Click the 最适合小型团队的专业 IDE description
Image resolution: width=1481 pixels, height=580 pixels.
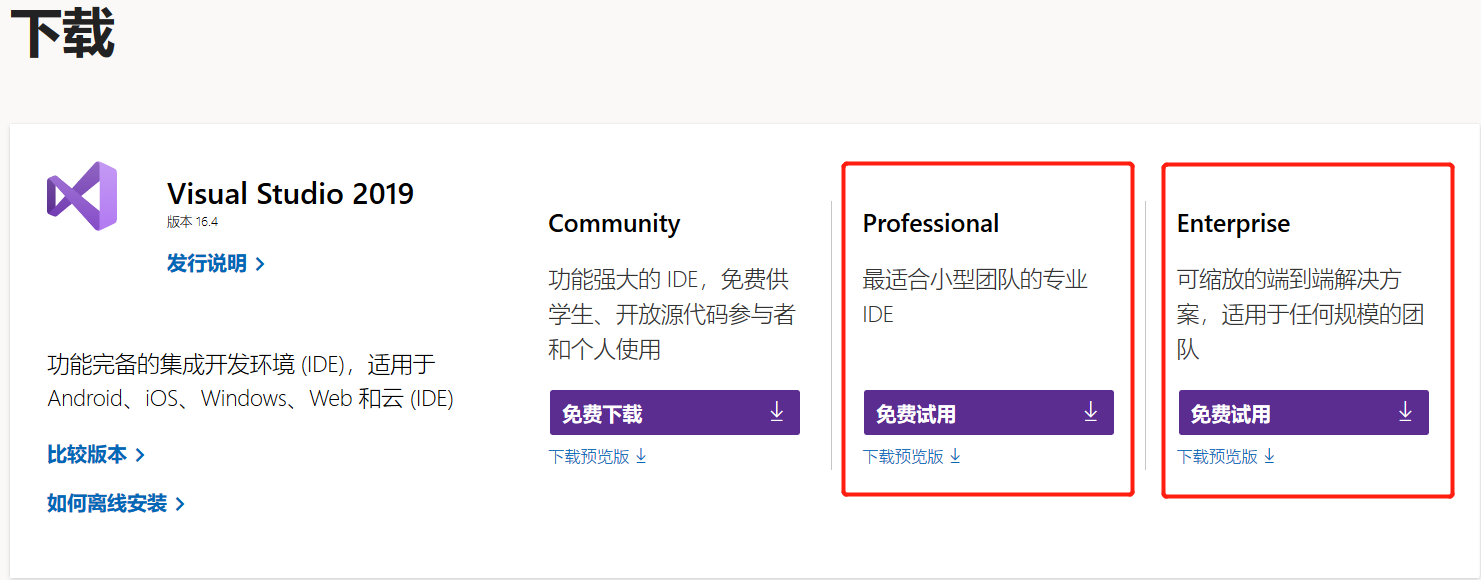pos(975,297)
